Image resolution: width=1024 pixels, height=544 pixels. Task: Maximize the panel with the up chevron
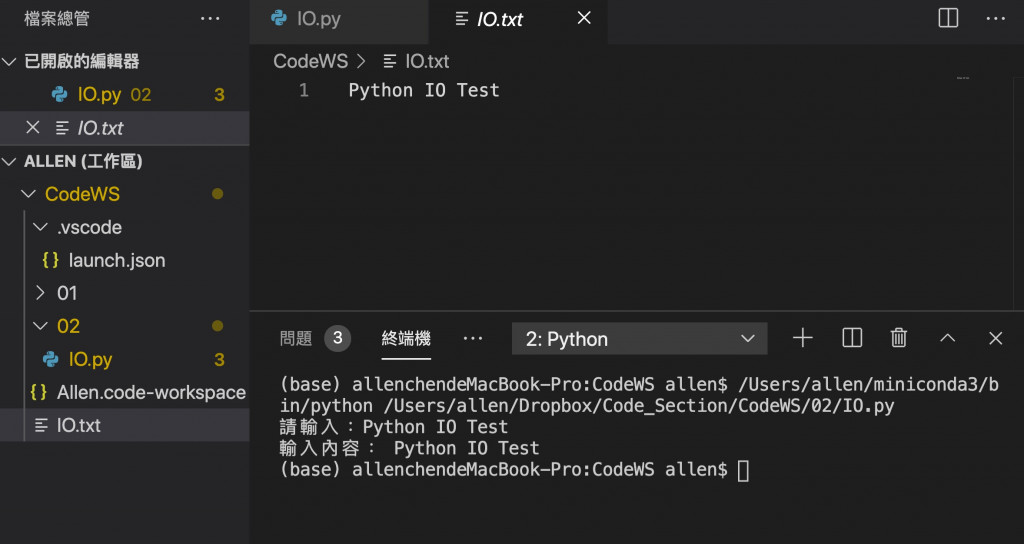tap(948, 338)
